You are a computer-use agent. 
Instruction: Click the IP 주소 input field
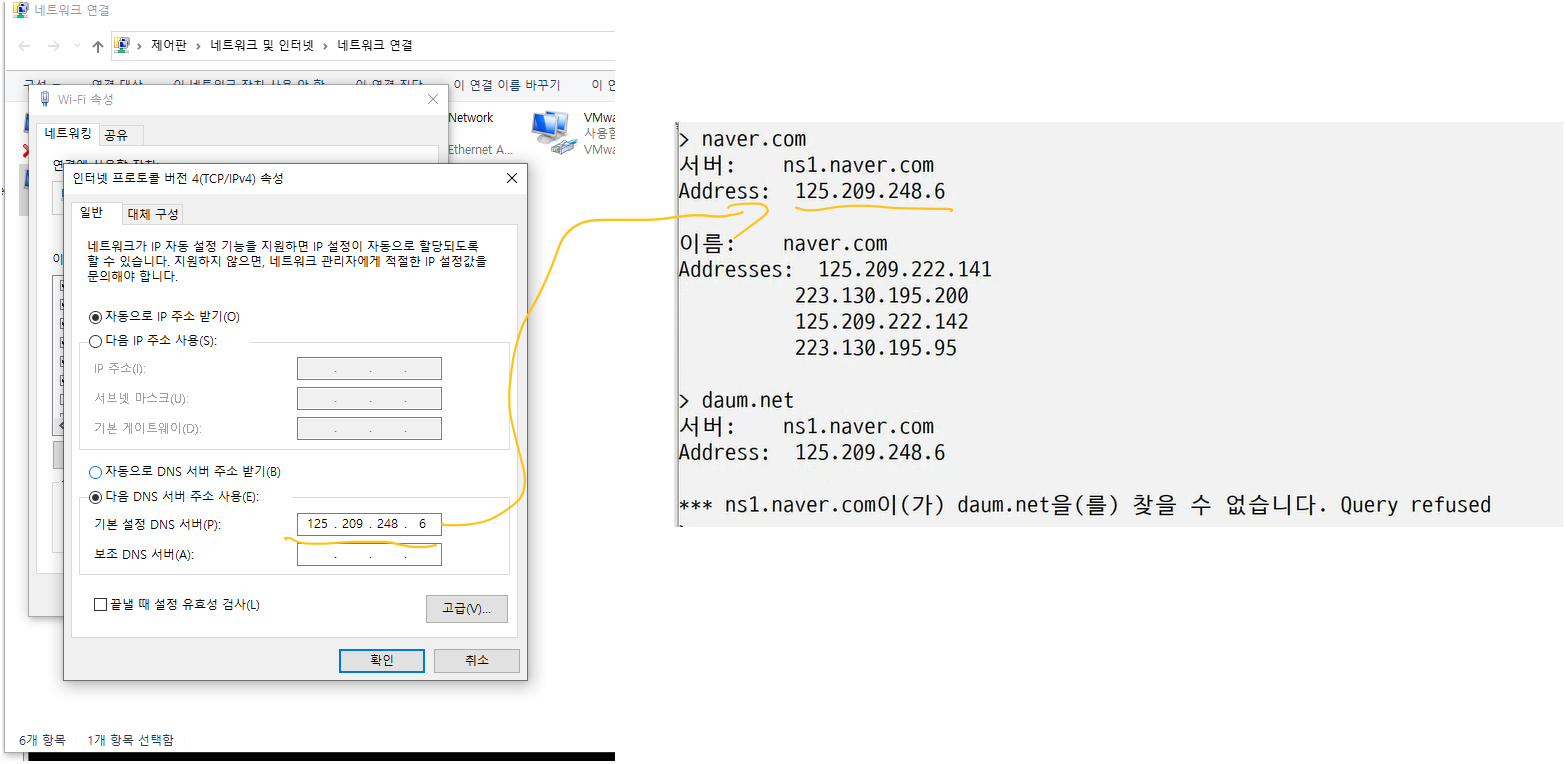point(369,369)
